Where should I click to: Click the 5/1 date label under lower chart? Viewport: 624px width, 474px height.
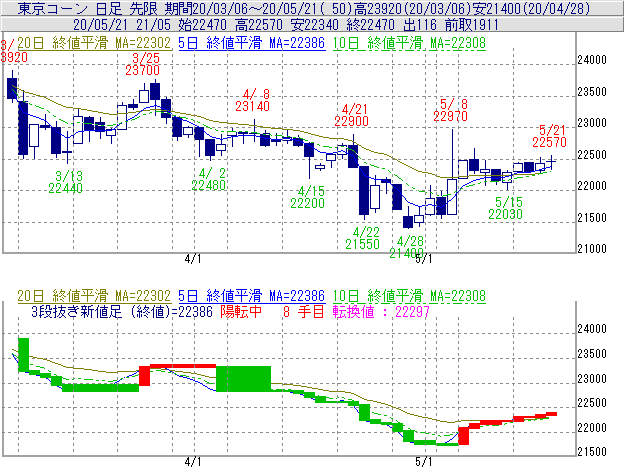(424, 462)
